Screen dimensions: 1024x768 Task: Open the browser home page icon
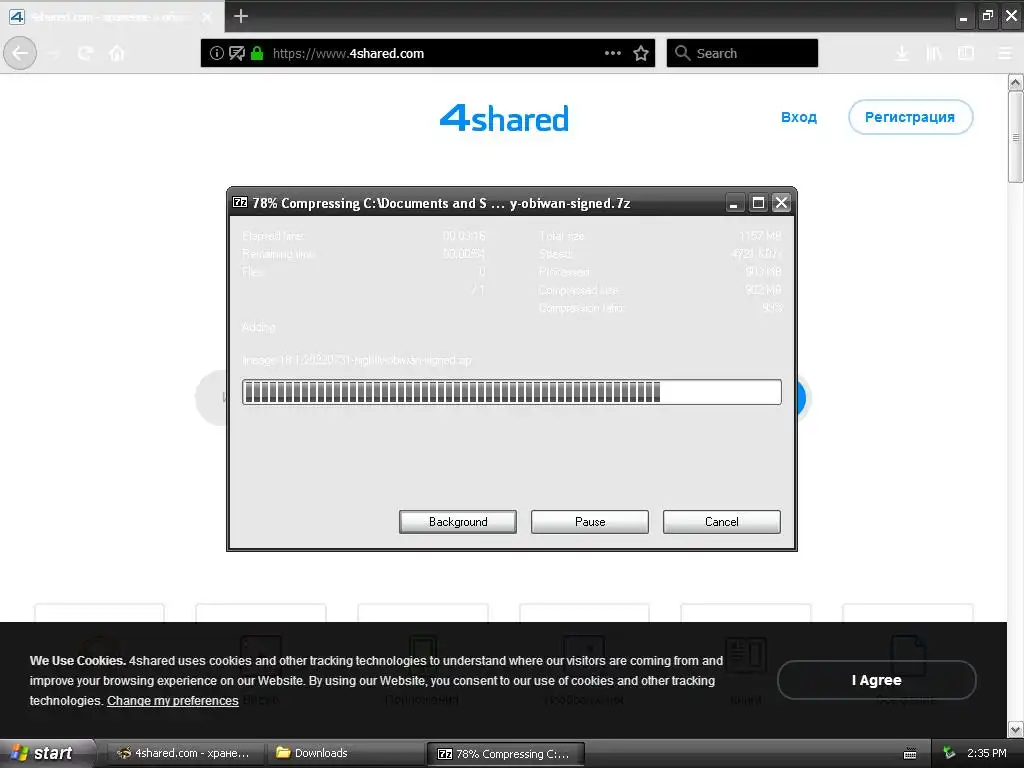pos(117,54)
